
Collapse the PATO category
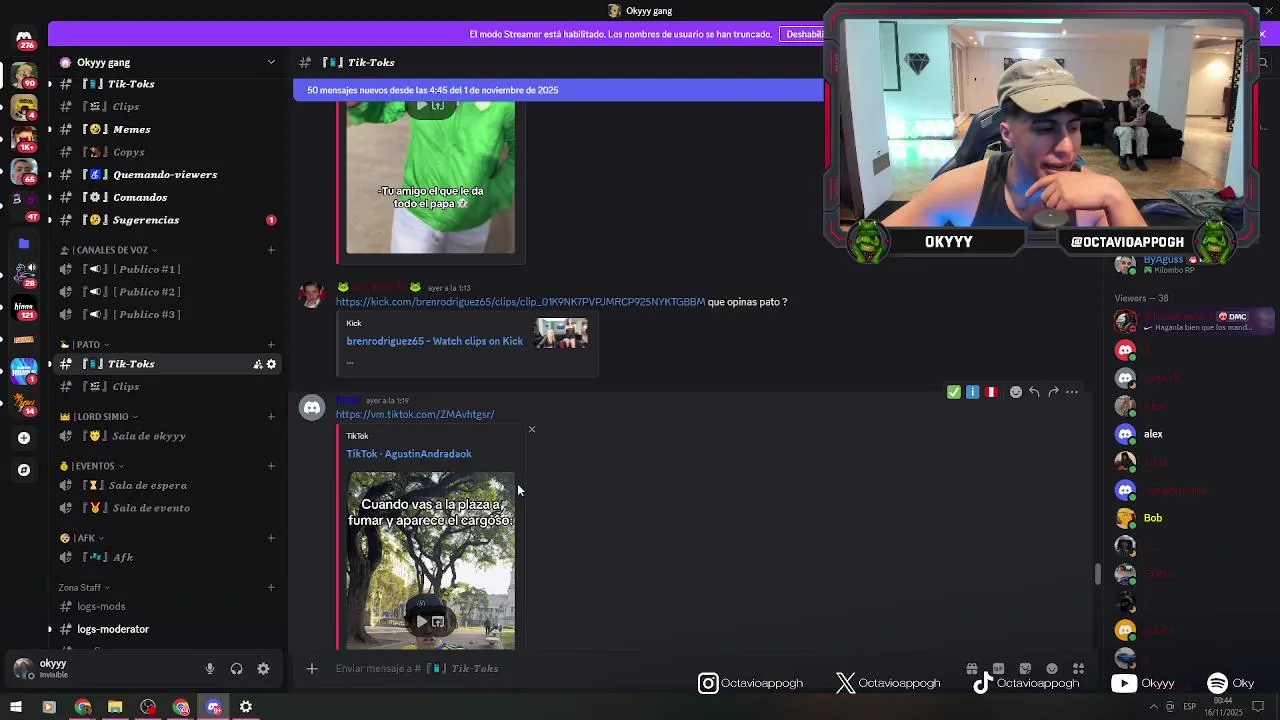pos(84,345)
